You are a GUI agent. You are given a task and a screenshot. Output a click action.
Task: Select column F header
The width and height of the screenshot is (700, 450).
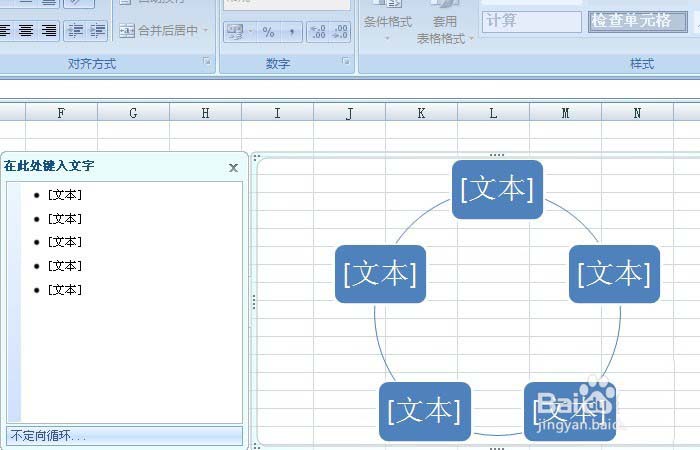click(x=61, y=113)
